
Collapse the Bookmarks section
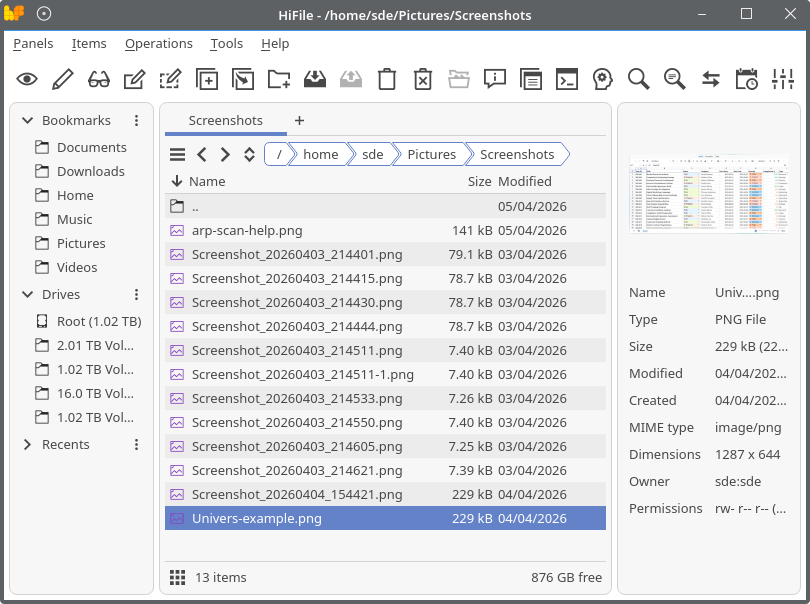coord(27,121)
